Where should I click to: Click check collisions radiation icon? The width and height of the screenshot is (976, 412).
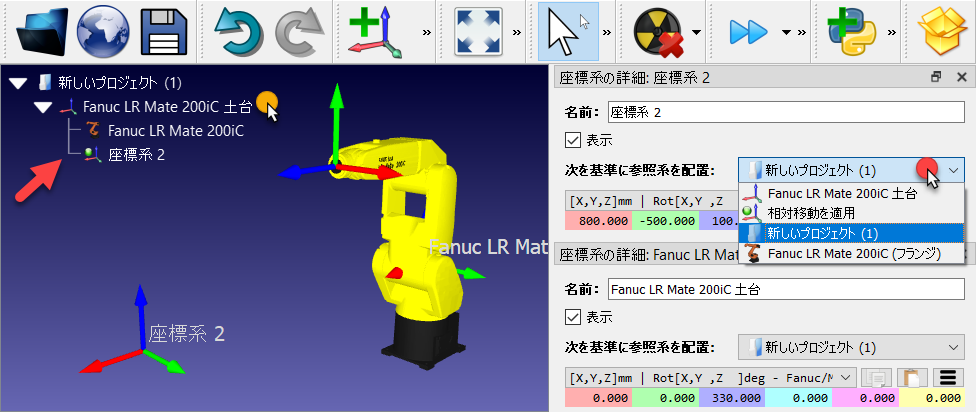(660, 31)
